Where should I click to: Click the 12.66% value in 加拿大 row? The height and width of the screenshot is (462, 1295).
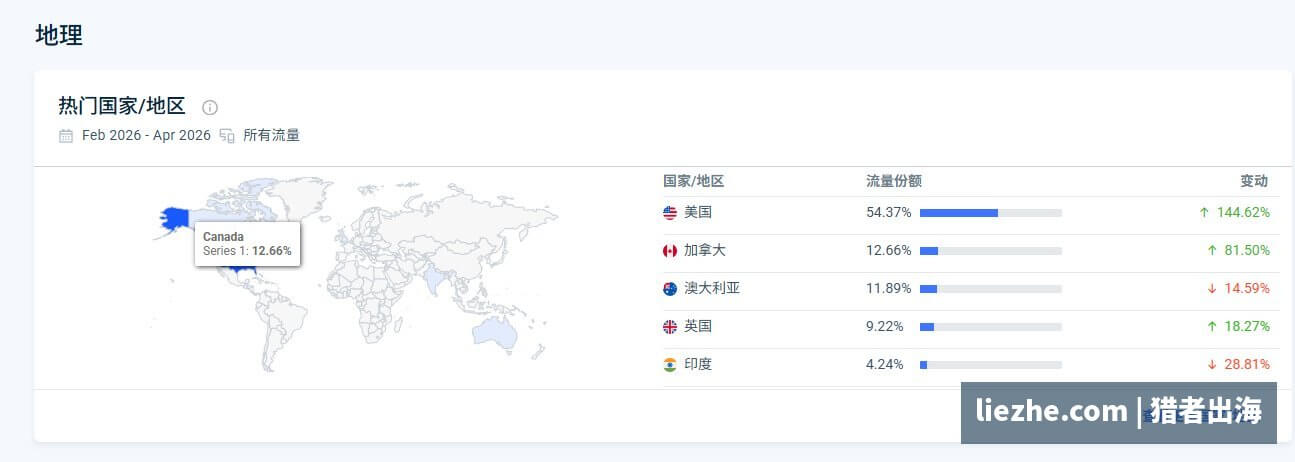click(889, 251)
